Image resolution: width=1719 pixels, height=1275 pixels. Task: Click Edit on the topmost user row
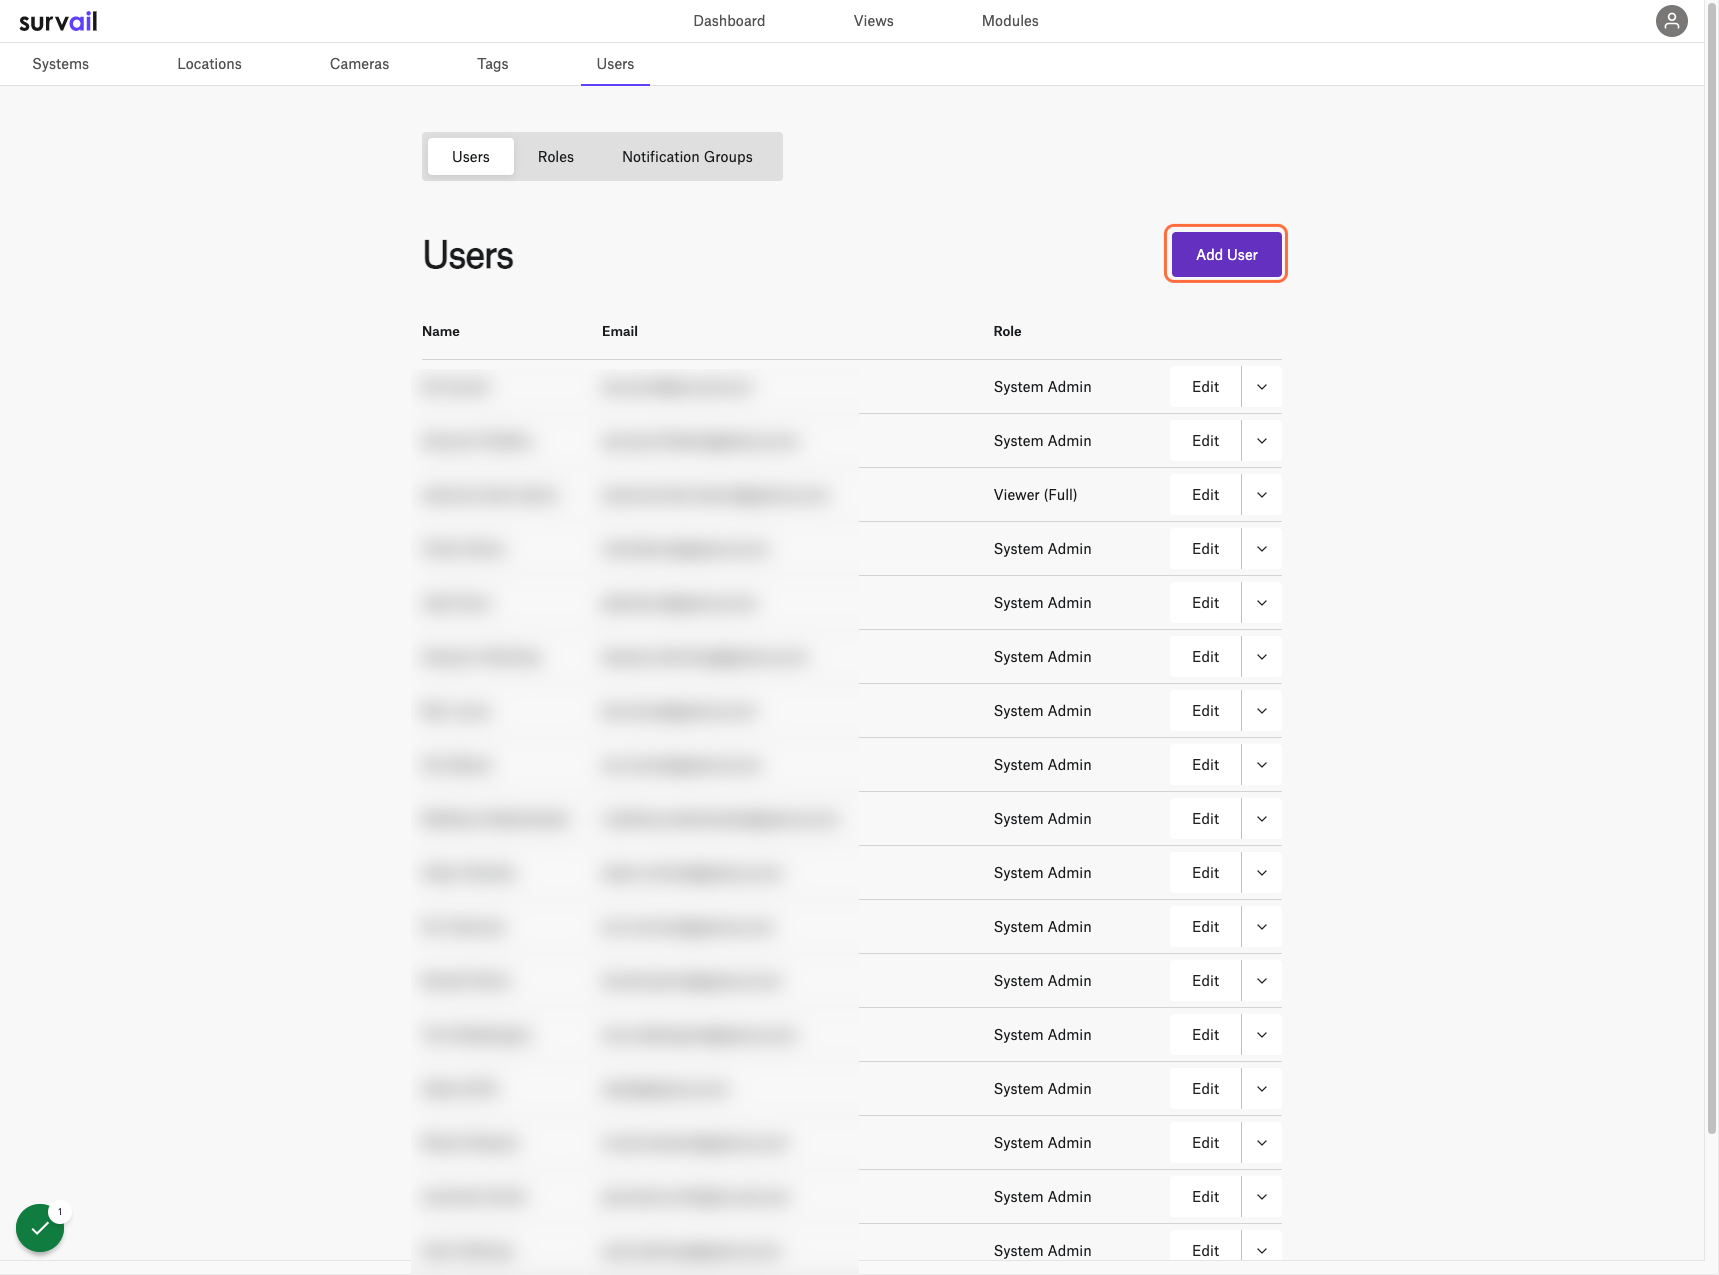1205,387
